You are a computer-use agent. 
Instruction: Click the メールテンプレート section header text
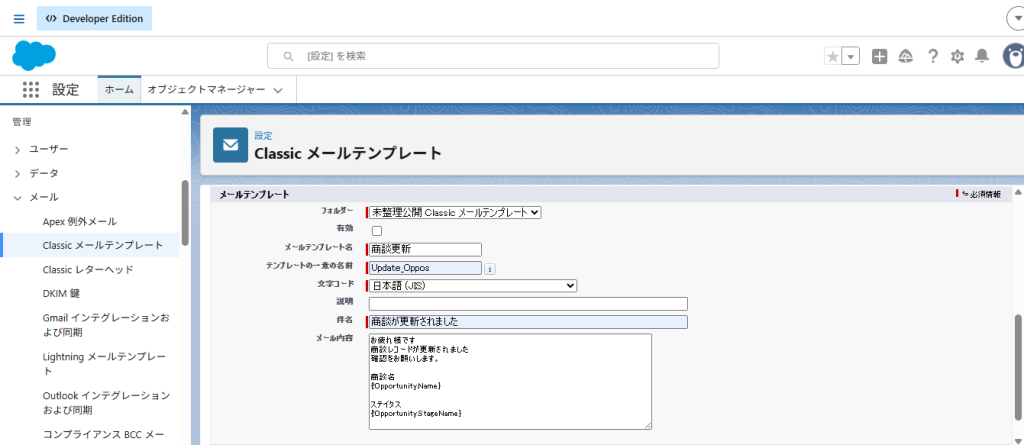[x=254, y=195]
